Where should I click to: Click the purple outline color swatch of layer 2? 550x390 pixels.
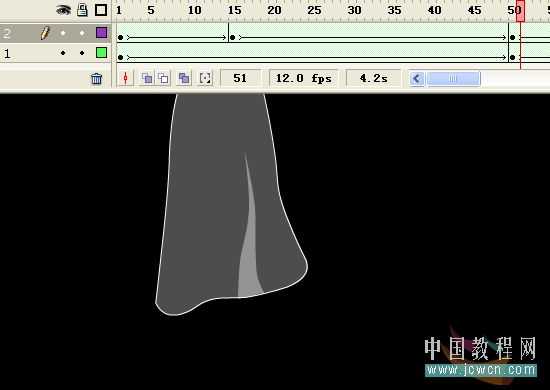tap(101, 33)
